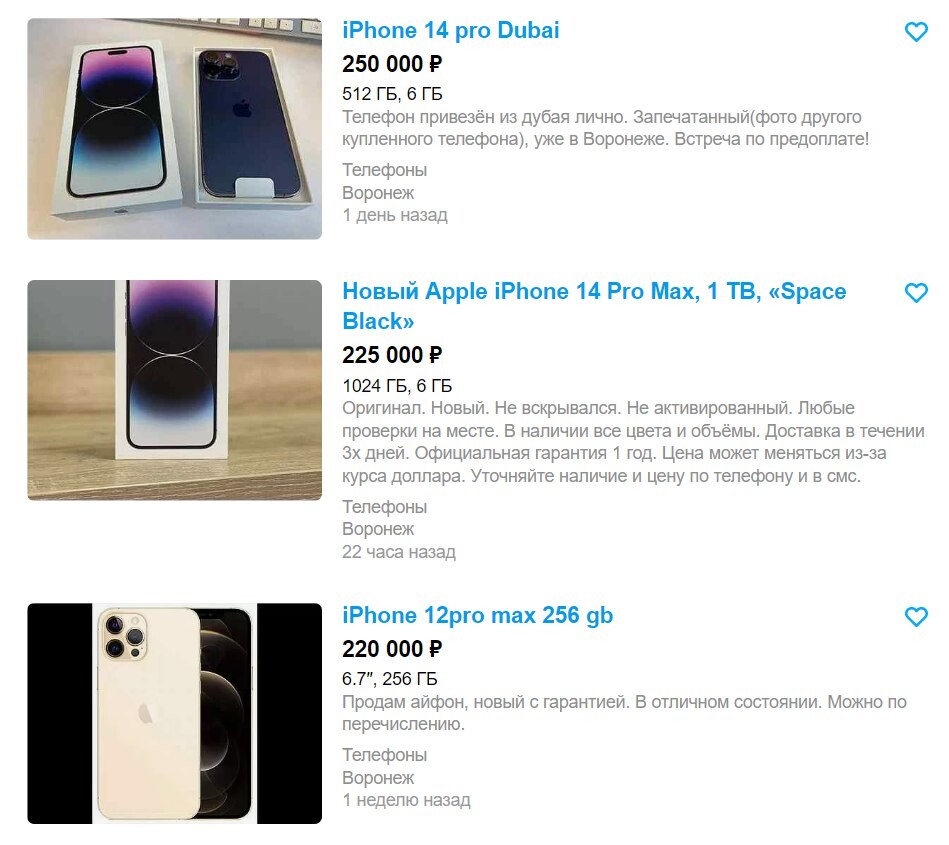Screen dimensions: 949x845
Task: Open the iPhone 12pro max 256 gb title
Action: tap(477, 616)
